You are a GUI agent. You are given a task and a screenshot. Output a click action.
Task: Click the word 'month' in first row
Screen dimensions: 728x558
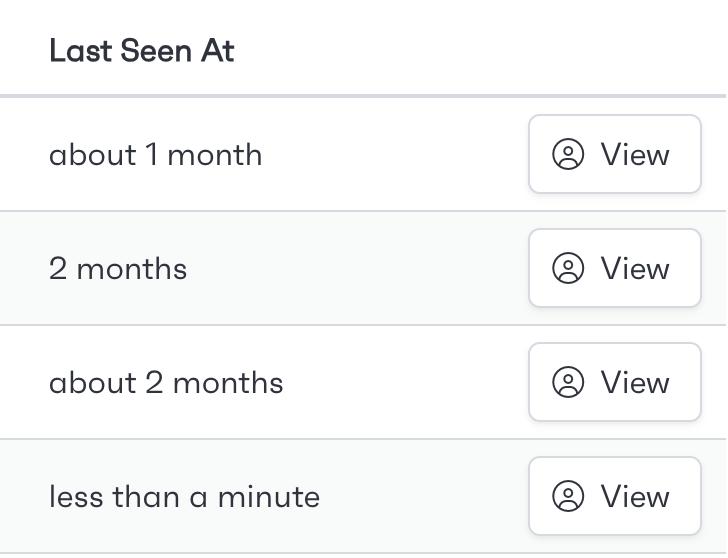pos(215,155)
